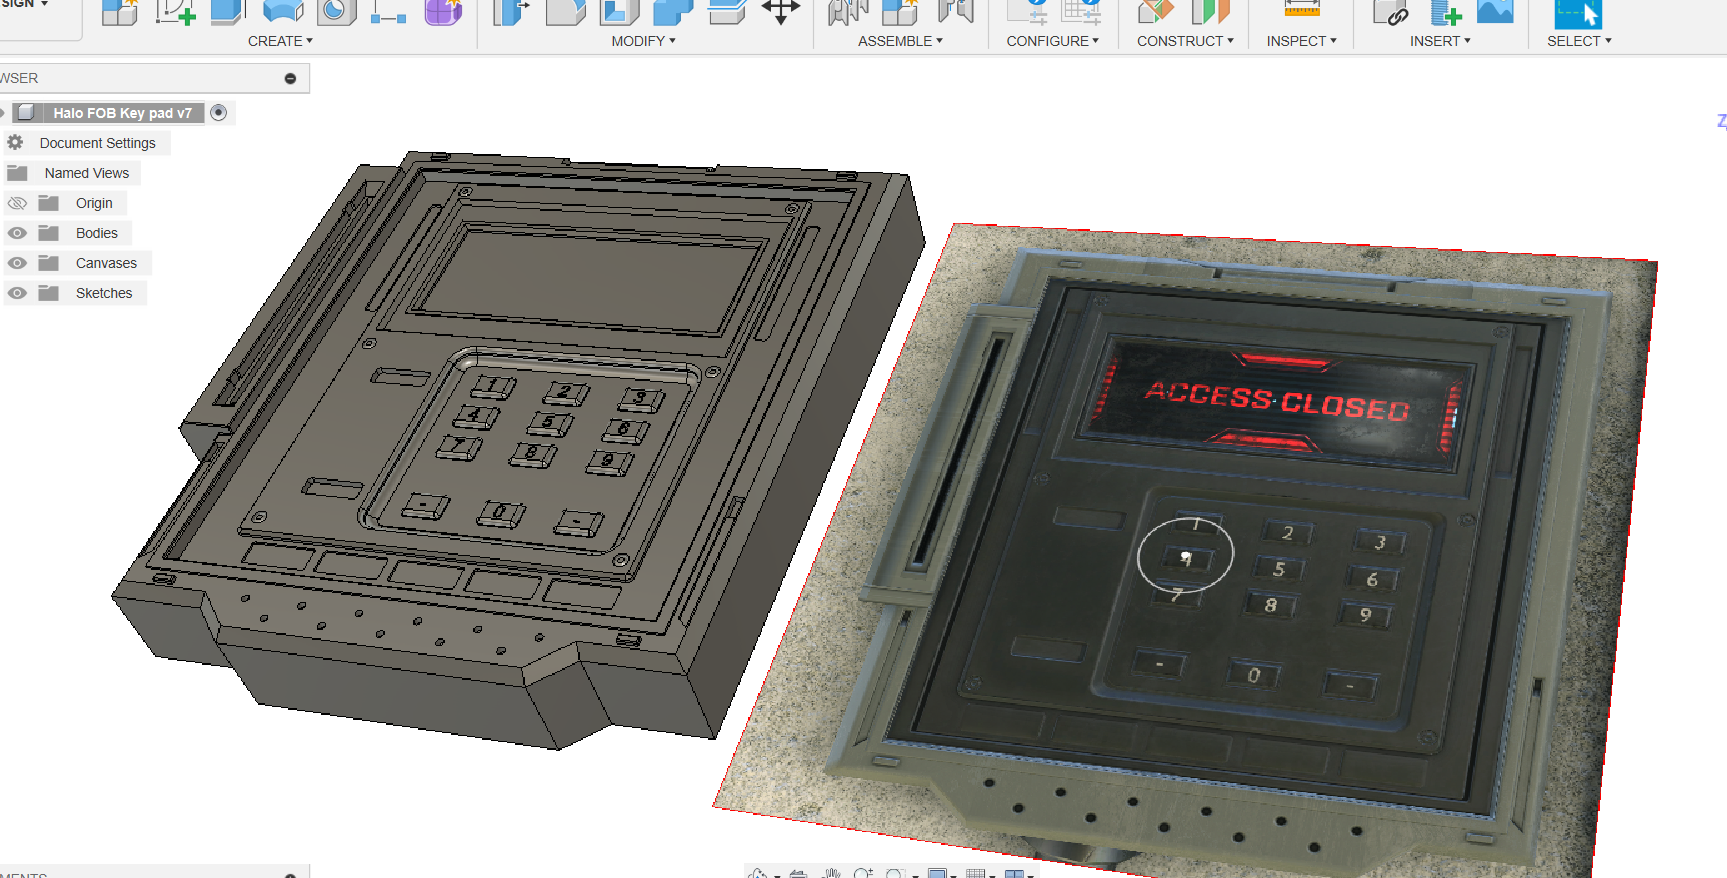The height and width of the screenshot is (878, 1727).
Task: Open the SELECT dropdown menu
Action: 1579,41
